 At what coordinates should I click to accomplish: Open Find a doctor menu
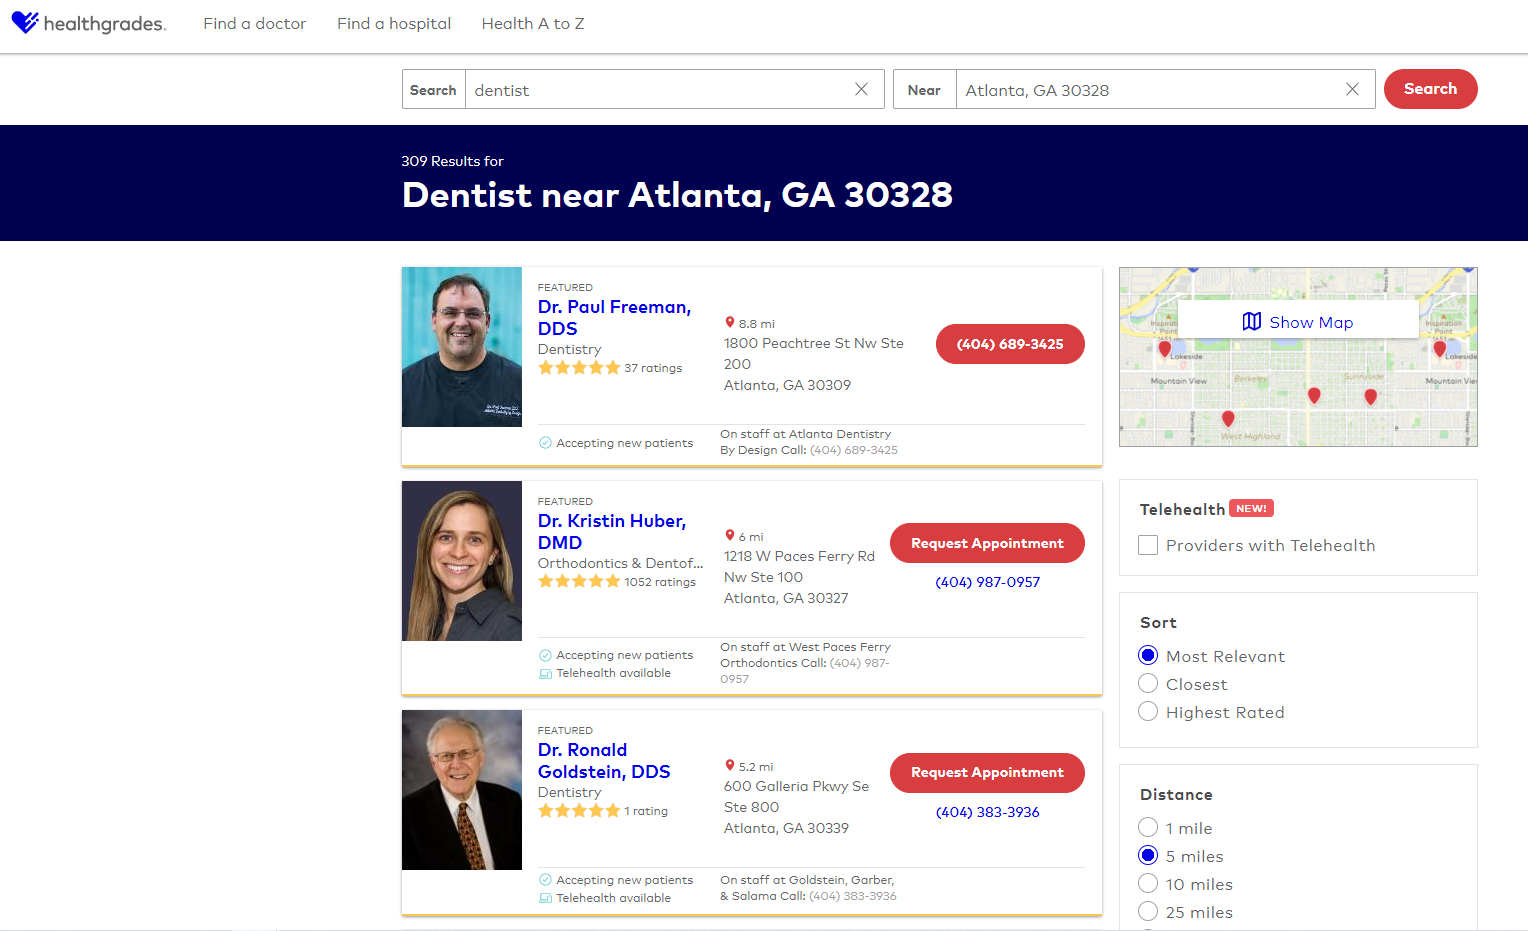click(254, 23)
